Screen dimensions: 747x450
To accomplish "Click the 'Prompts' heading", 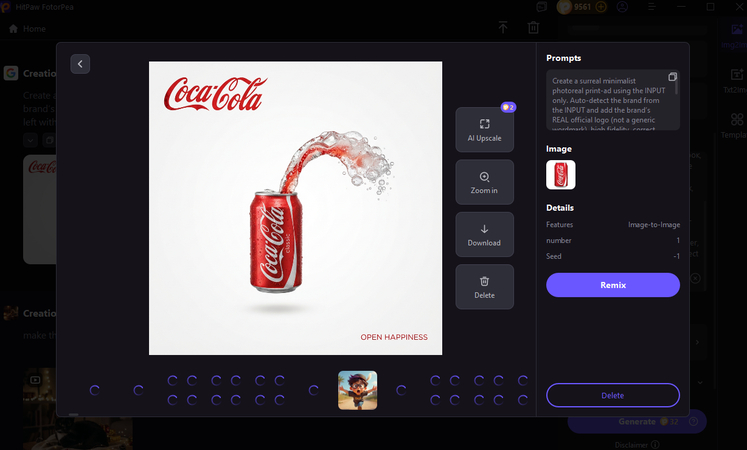I will pos(564,58).
